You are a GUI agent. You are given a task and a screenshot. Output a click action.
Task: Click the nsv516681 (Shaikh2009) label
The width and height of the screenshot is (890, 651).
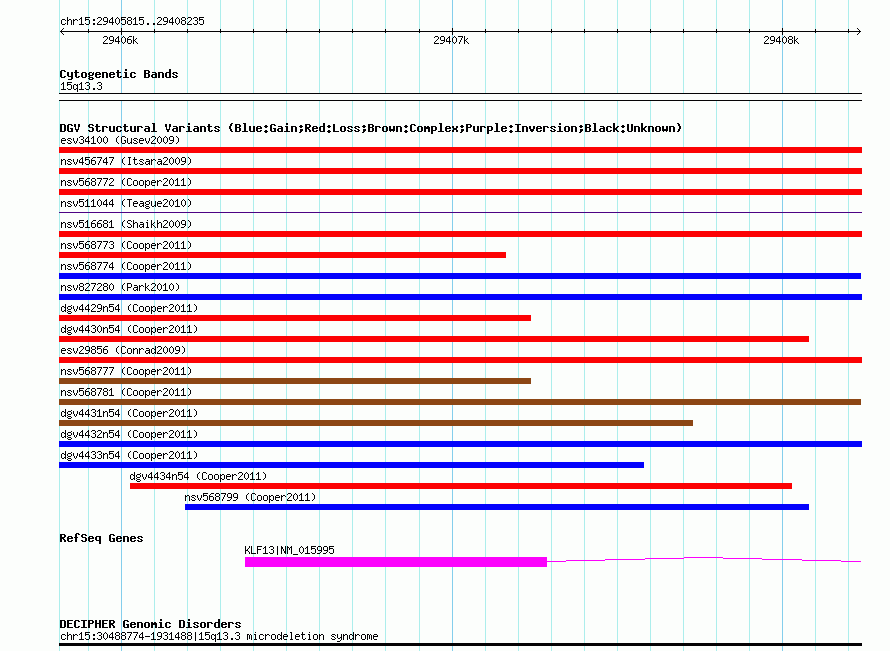click(x=126, y=224)
